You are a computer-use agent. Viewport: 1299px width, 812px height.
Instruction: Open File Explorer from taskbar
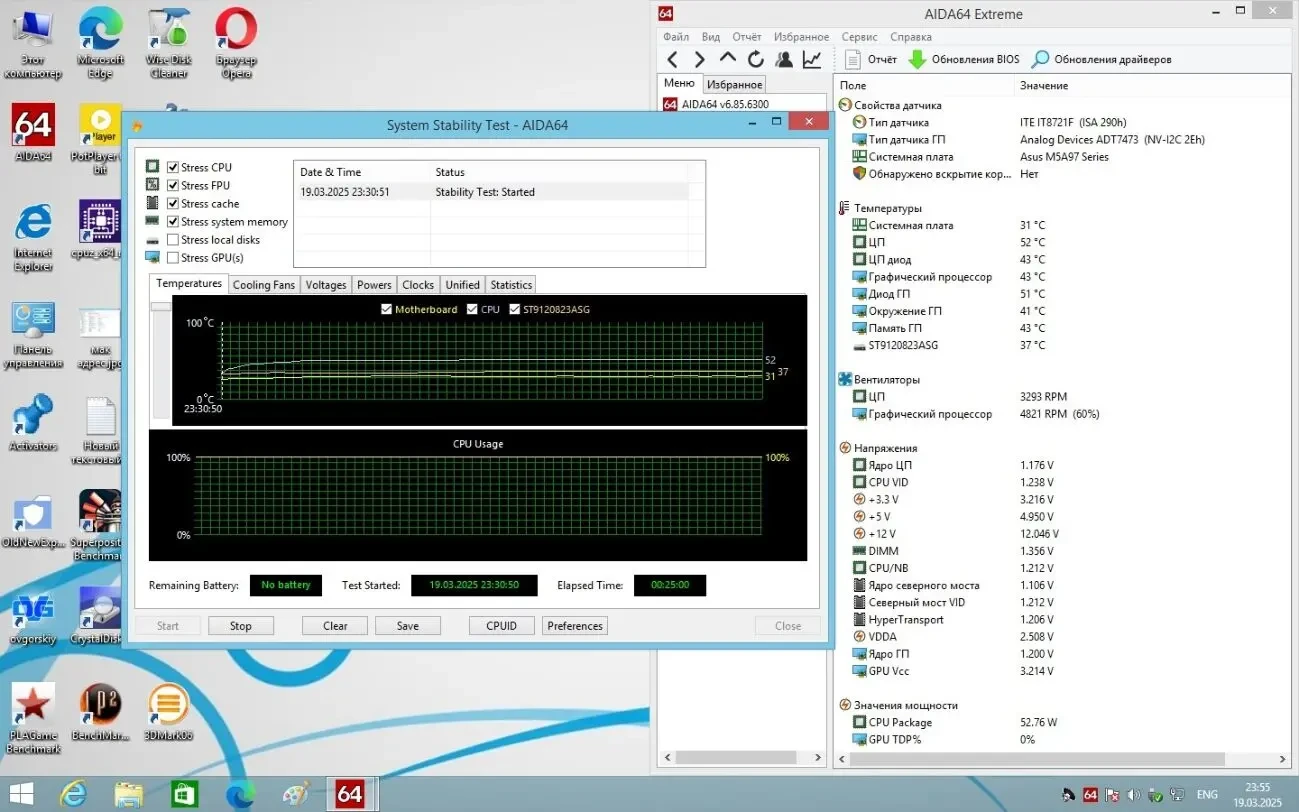[x=129, y=794]
